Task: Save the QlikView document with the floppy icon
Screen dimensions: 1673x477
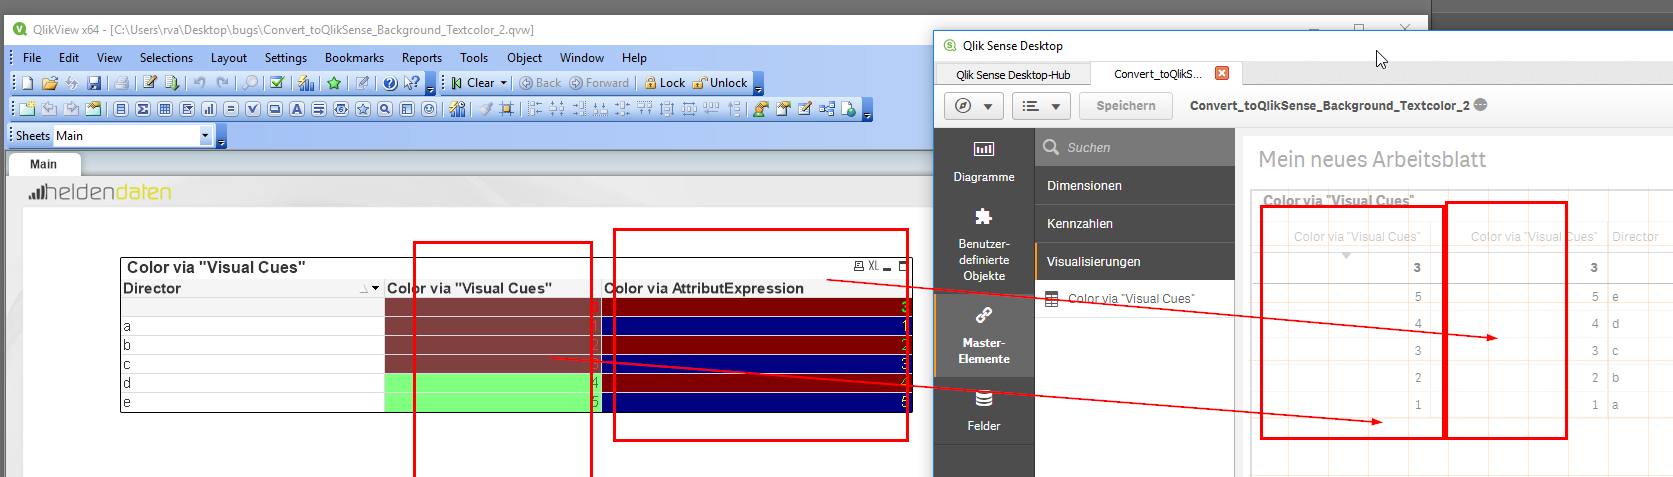Action: click(x=94, y=83)
